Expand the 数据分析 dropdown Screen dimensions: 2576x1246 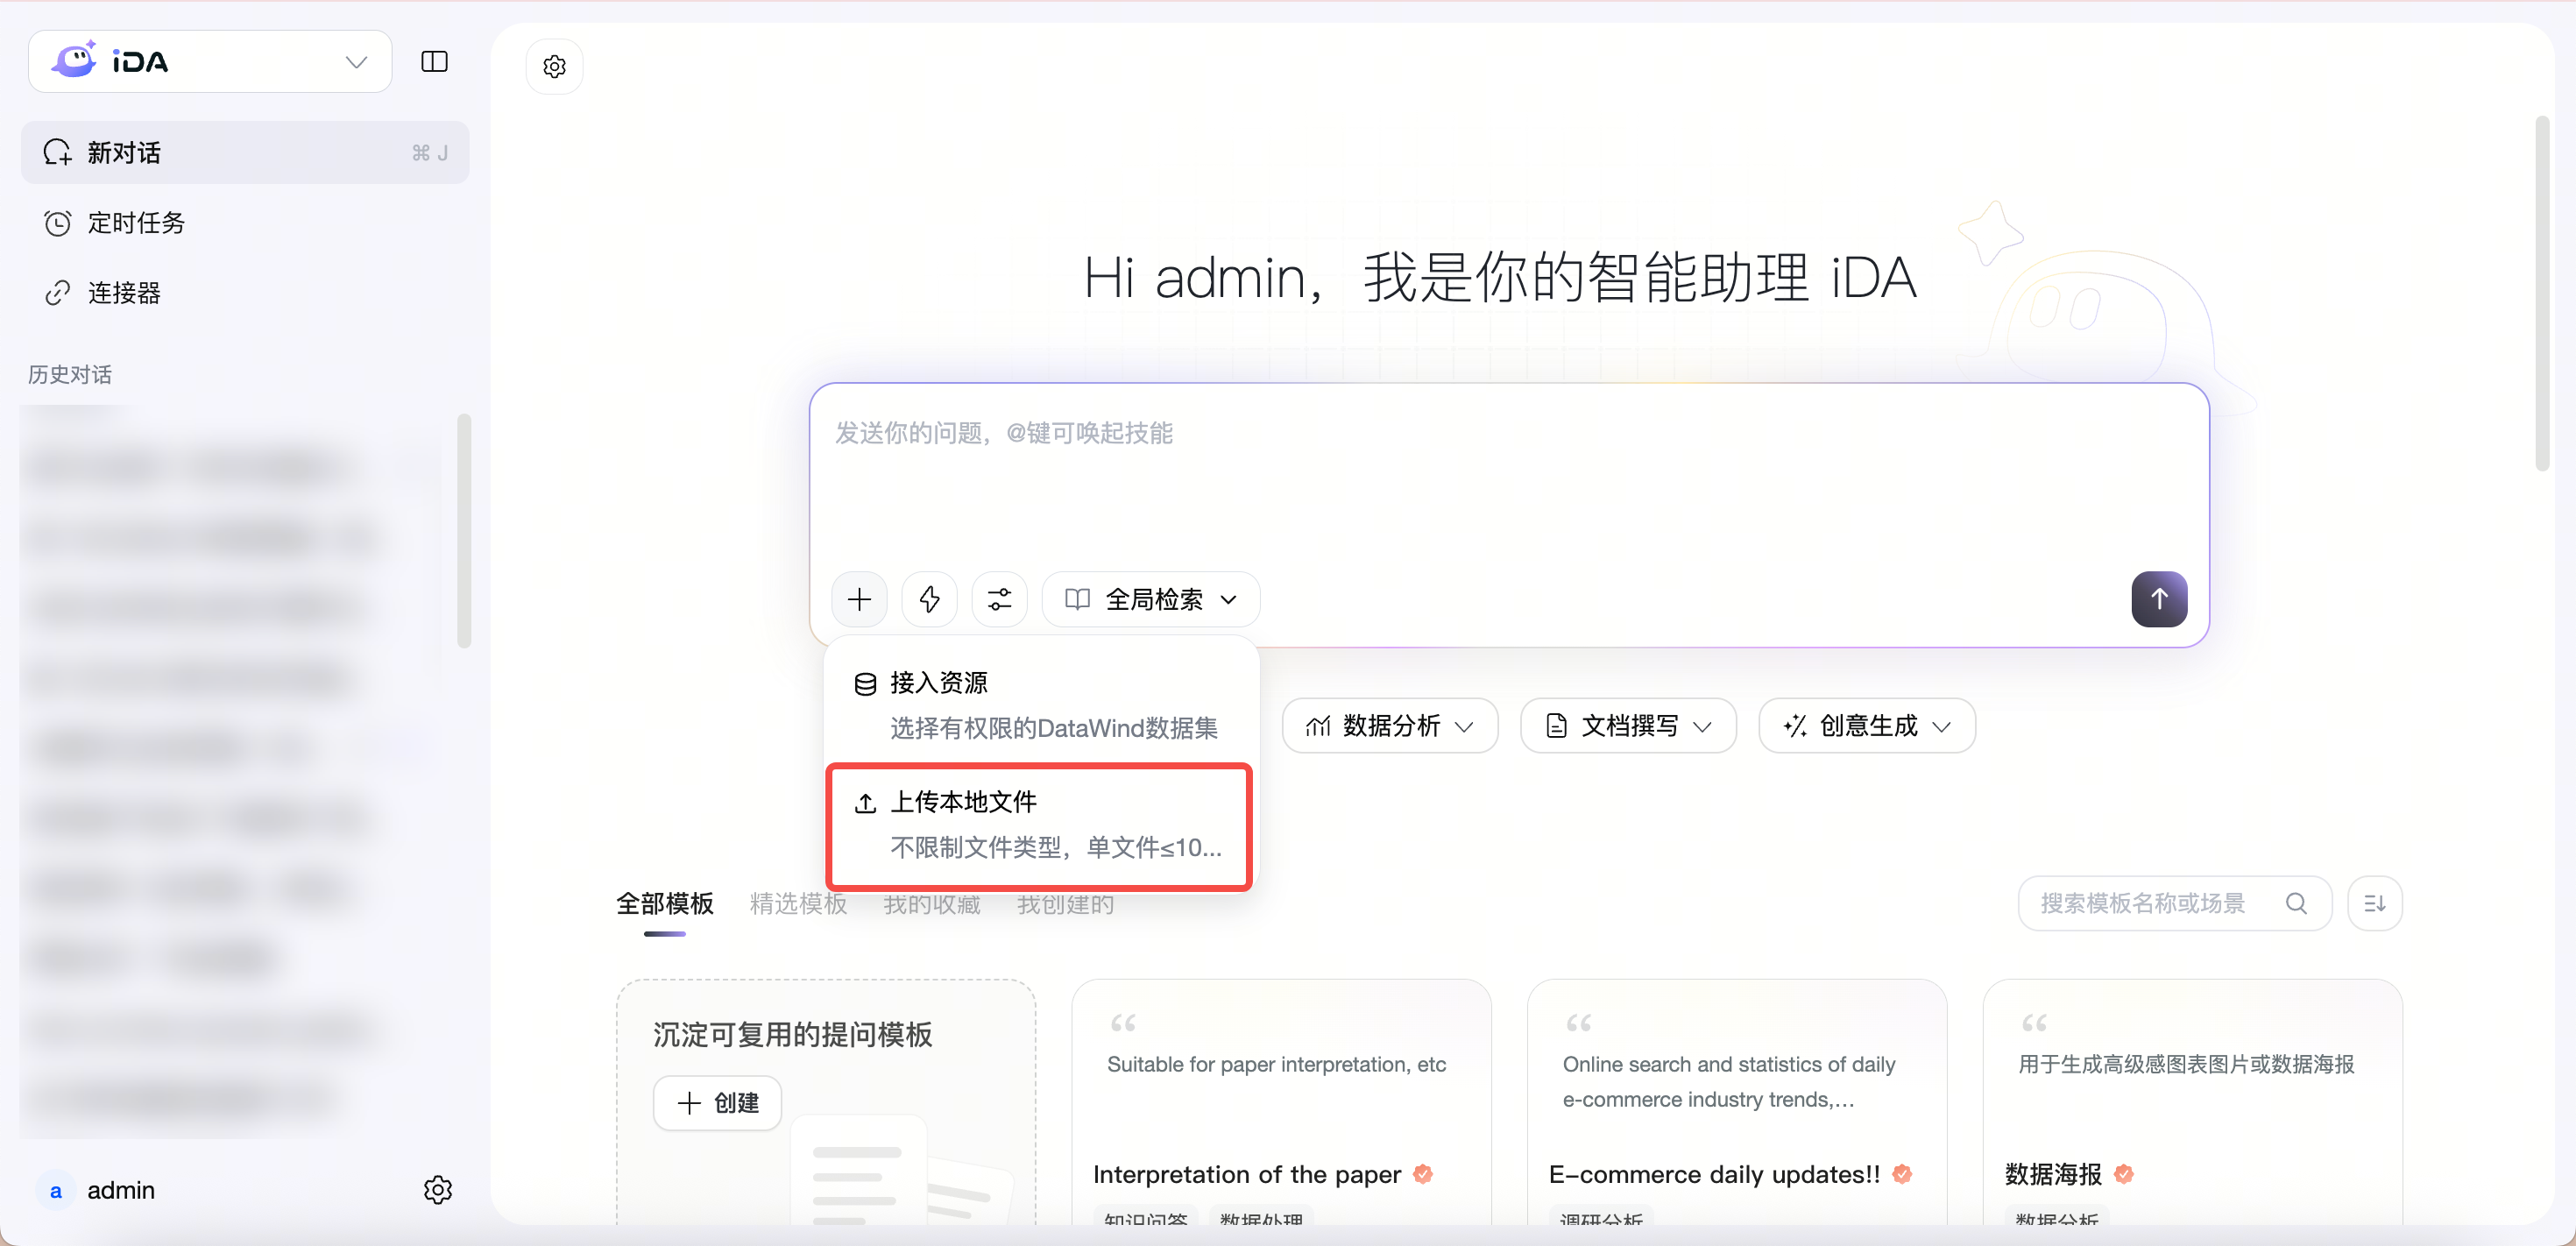coord(1389,725)
